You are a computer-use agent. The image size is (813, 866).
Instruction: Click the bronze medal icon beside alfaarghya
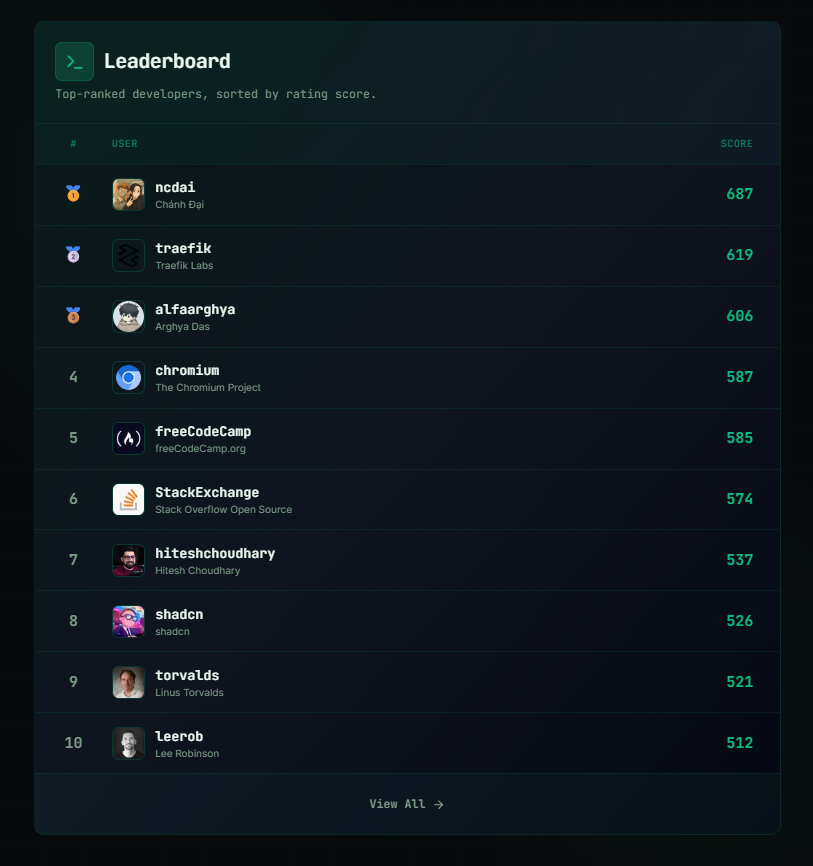[72, 316]
